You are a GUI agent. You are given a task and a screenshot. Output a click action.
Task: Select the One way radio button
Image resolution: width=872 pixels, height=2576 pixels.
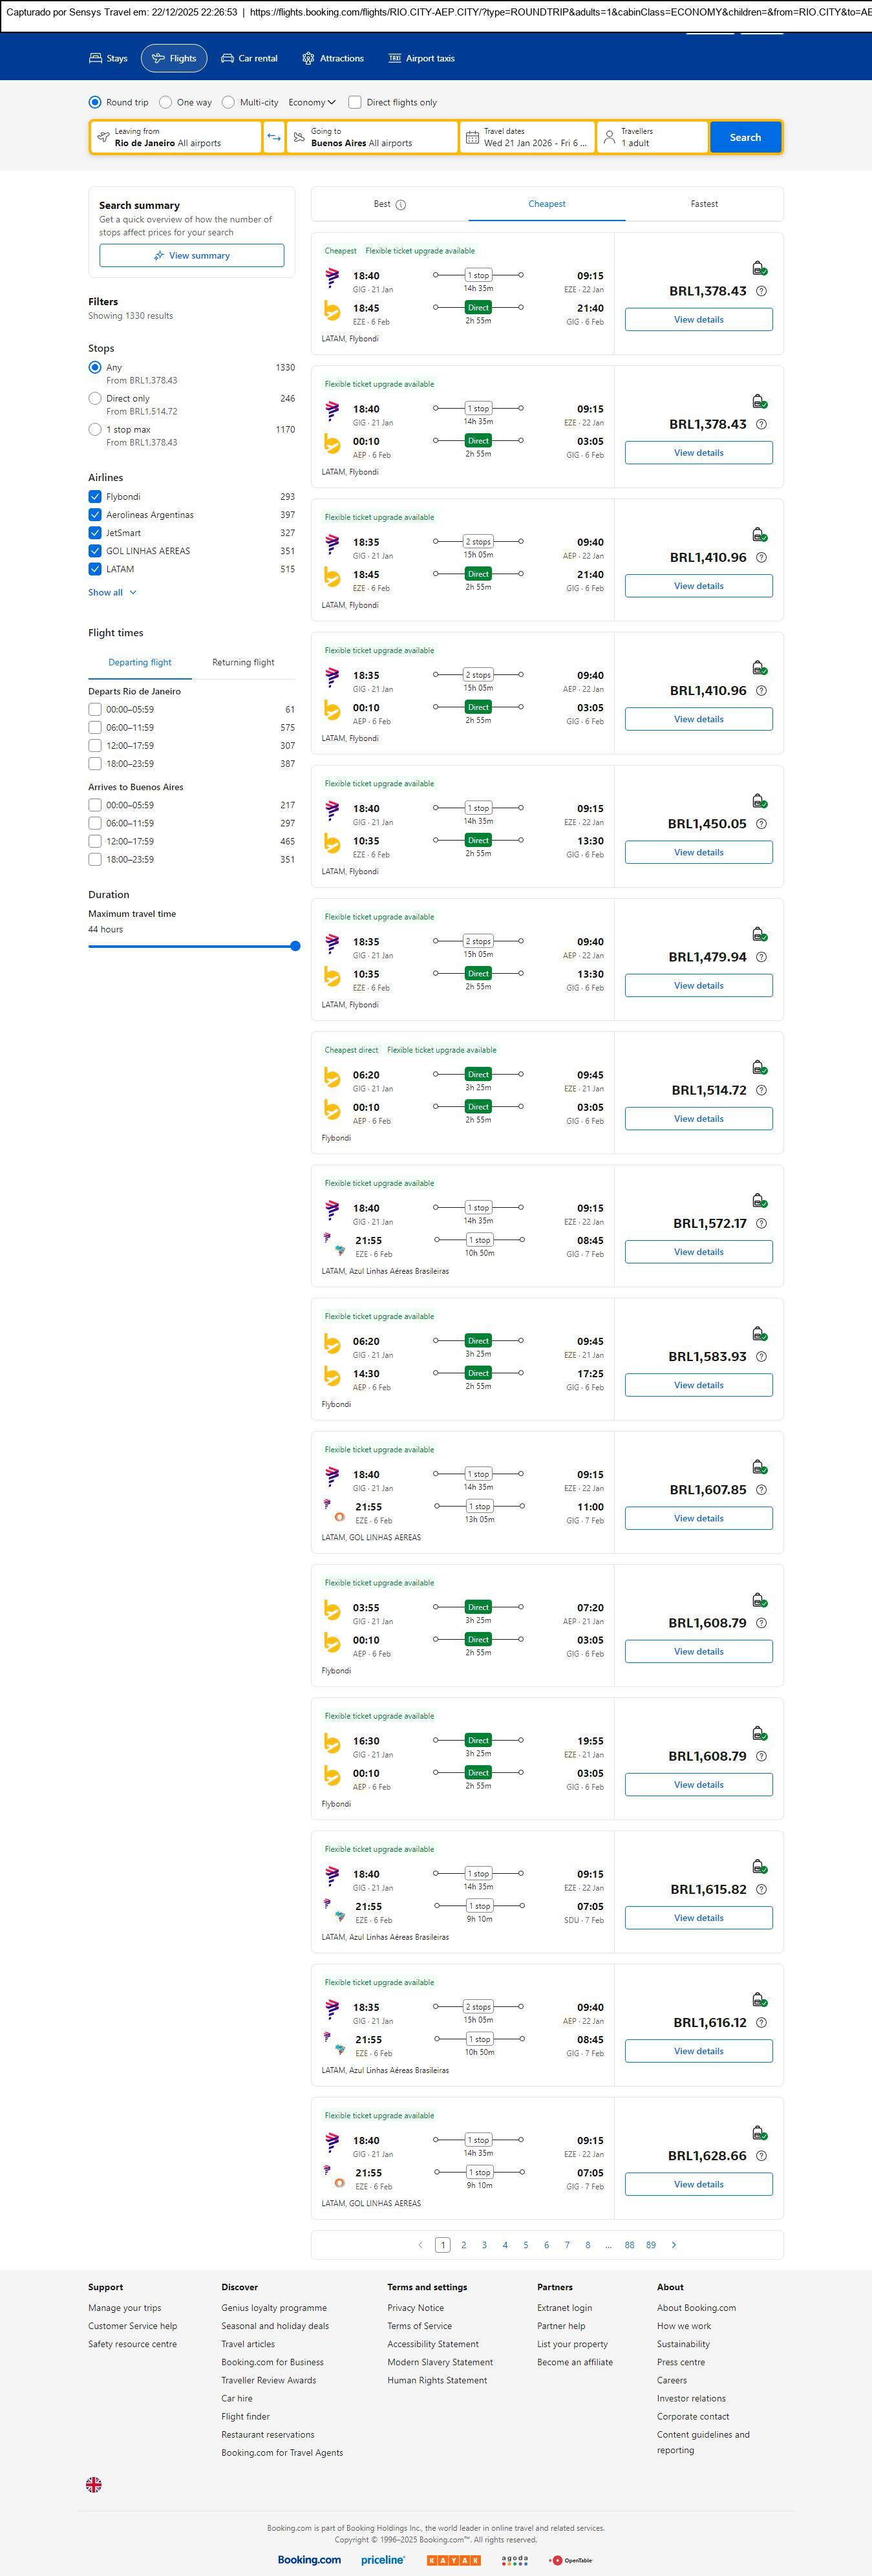click(166, 102)
